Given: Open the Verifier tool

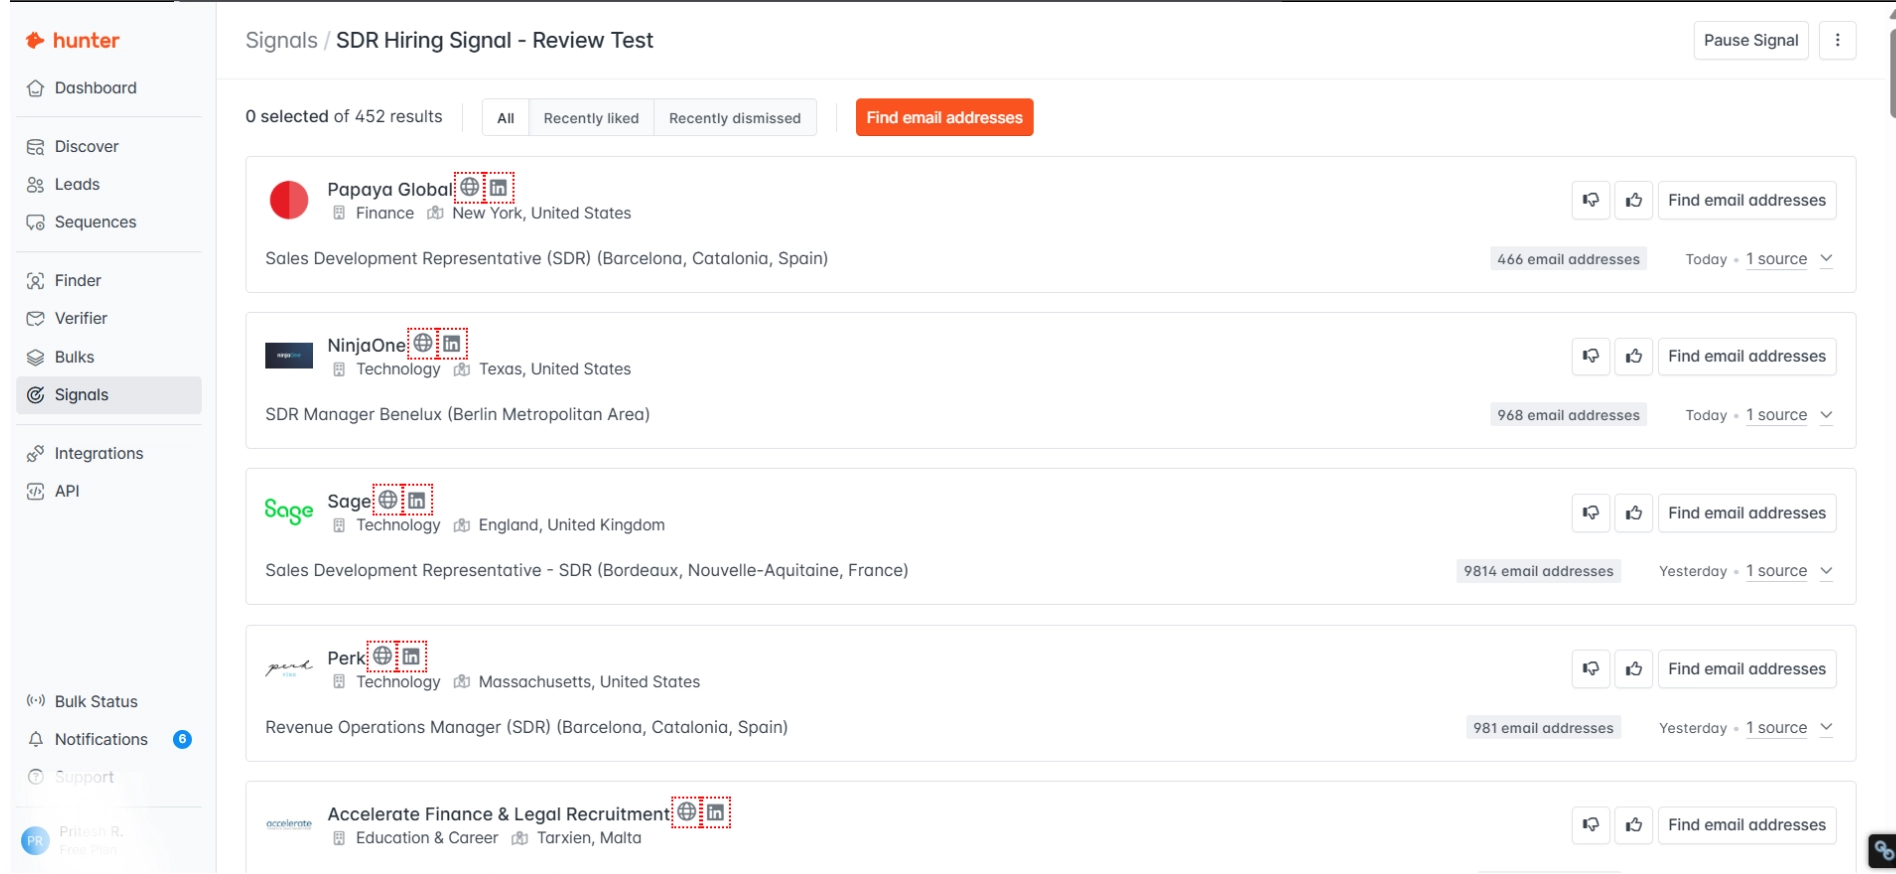Looking at the screenshot, I should click(x=109, y=318).
